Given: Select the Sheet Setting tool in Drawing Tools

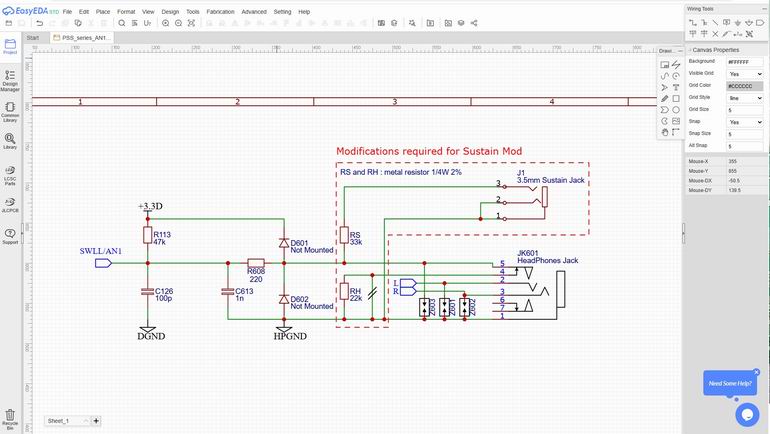Looking at the screenshot, I should (x=664, y=65).
